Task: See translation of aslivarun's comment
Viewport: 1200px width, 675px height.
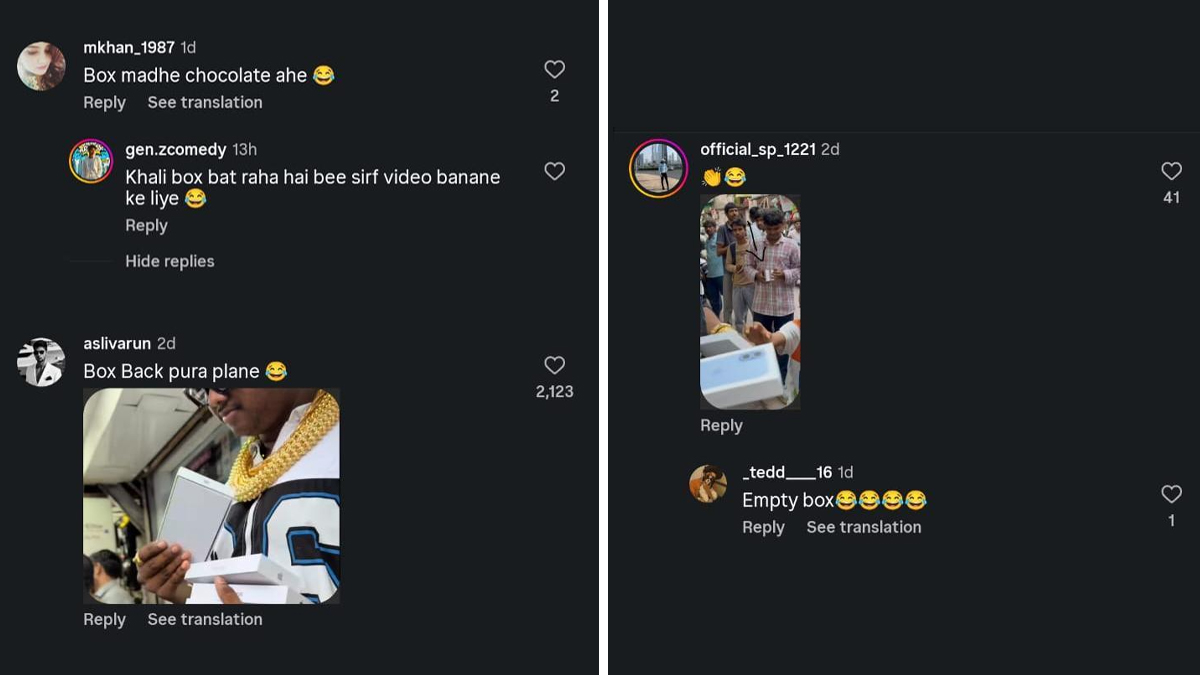Action: [205, 619]
